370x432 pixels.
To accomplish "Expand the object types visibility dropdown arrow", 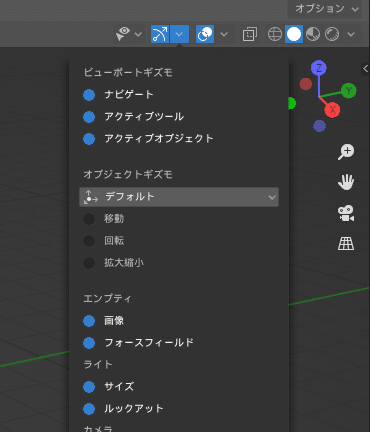I will pyautogui.click(x=138, y=34).
